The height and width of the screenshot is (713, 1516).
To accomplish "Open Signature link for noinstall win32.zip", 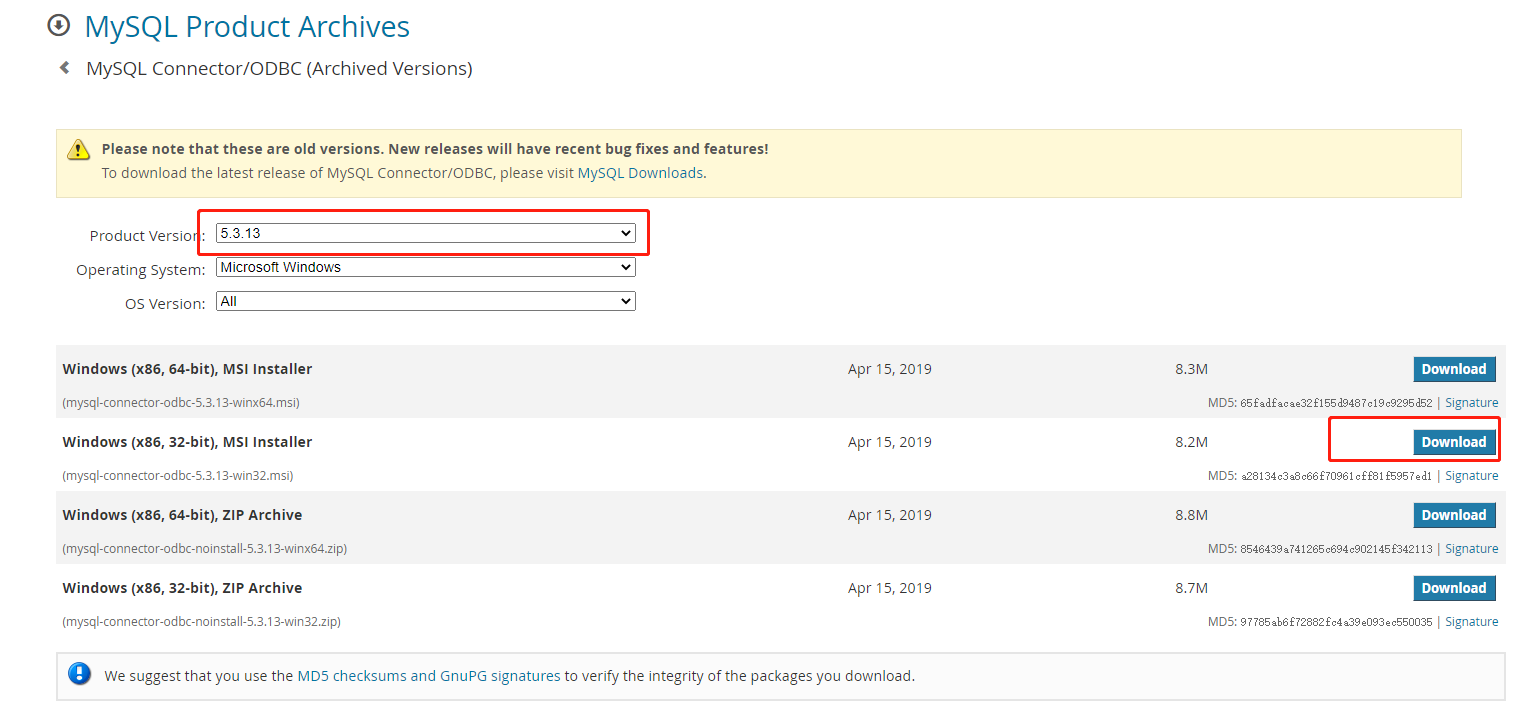I will click(1472, 622).
